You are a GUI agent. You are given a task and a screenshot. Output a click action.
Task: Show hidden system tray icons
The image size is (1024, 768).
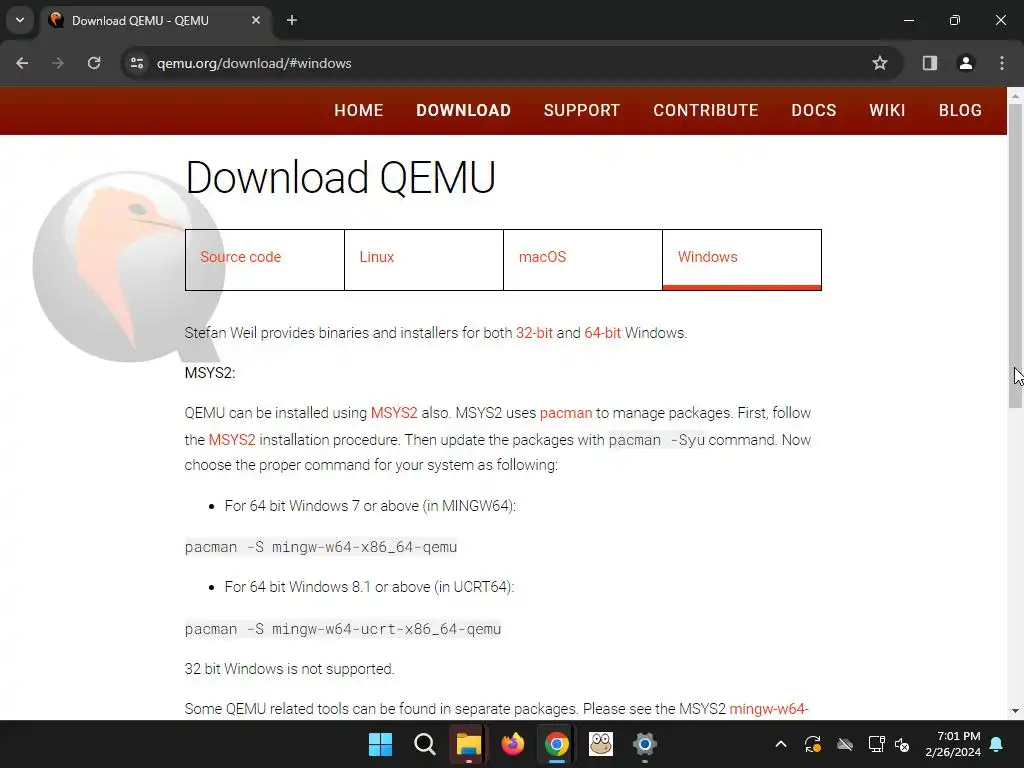(x=781, y=744)
